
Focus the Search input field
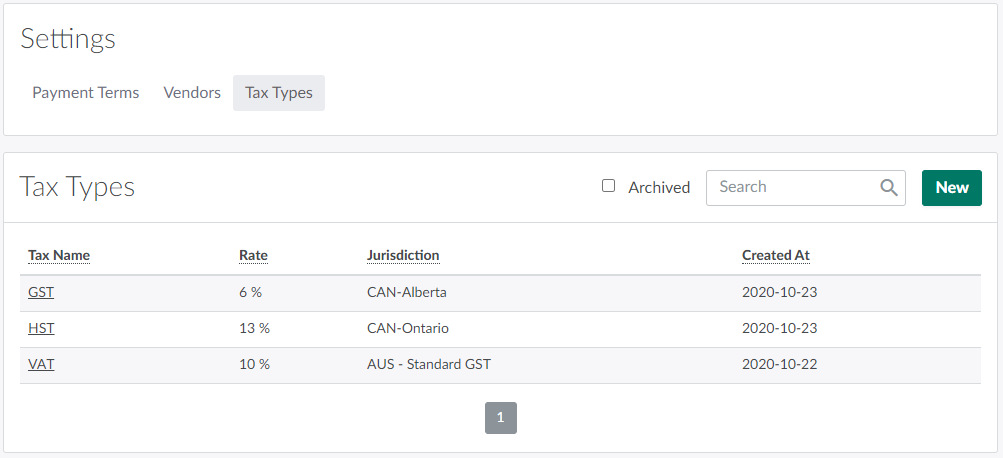[790, 187]
